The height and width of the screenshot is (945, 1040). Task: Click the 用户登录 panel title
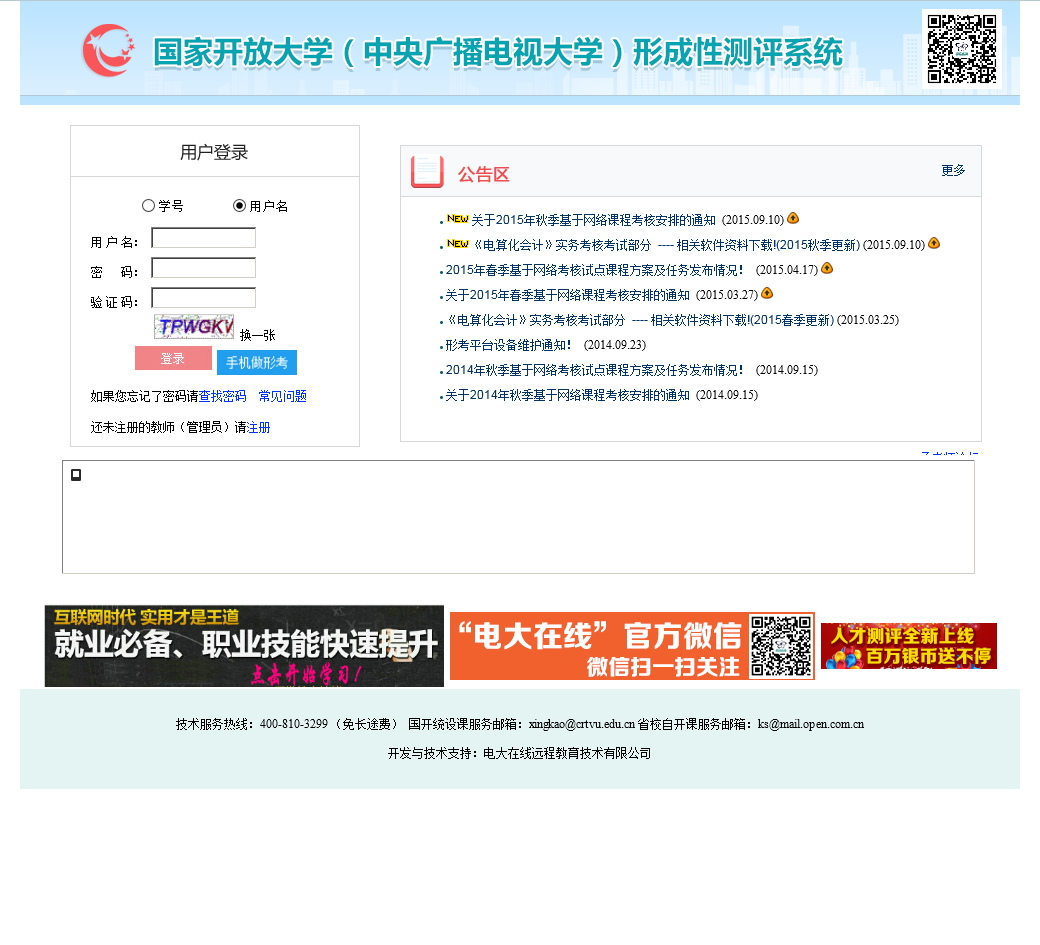pyautogui.click(x=214, y=153)
